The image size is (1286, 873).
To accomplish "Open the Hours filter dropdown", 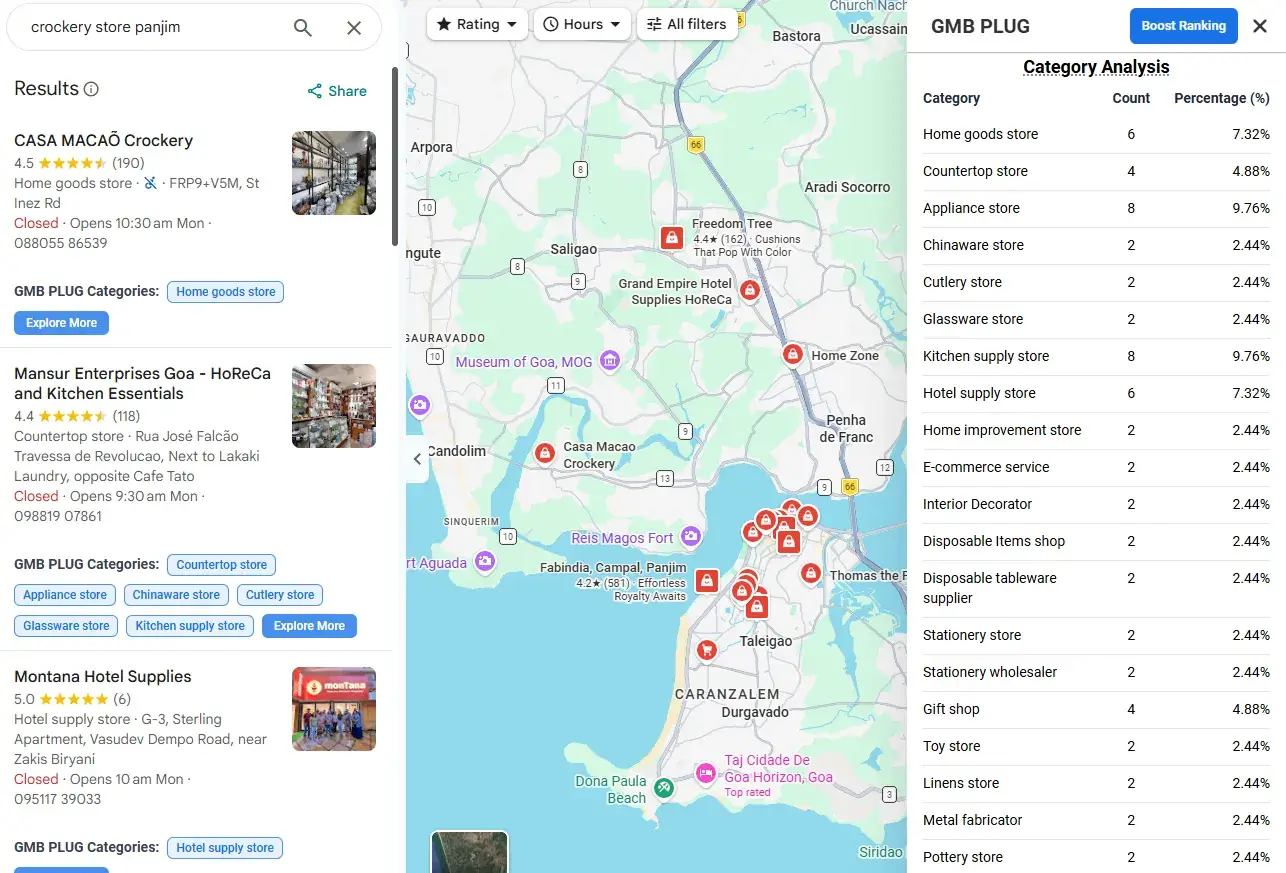I will click(x=582, y=24).
